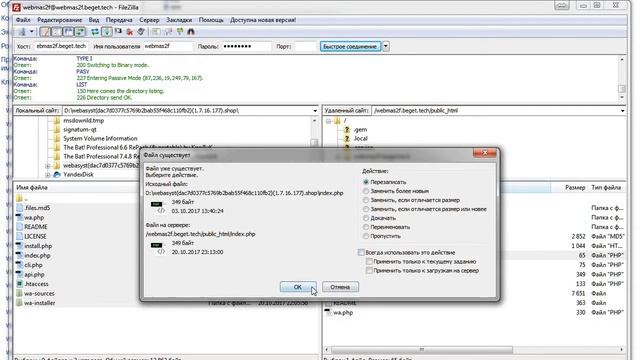Click wa.php file icon in remote list
The image size is (640, 360).
328,312
